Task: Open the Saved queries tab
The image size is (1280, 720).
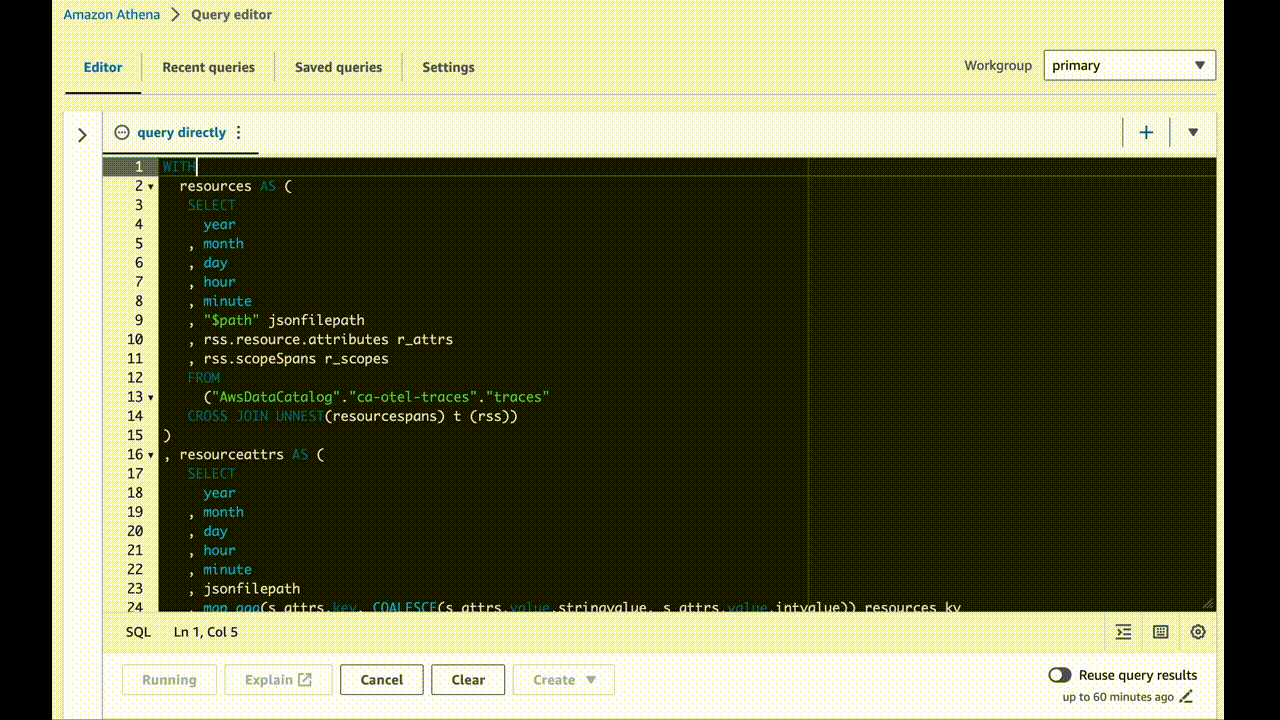Action: click(x=338, y=67)
